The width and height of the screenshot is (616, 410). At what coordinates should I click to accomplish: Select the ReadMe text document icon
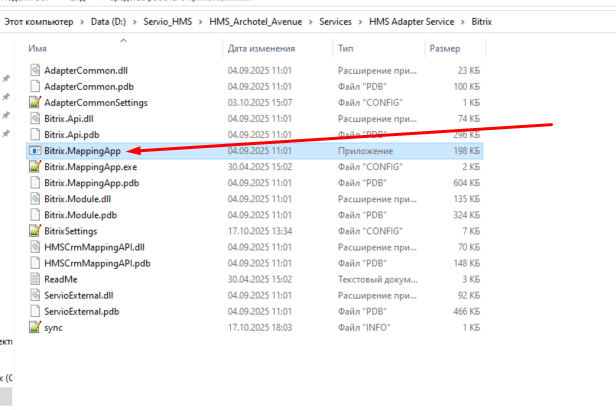point(35,279)
